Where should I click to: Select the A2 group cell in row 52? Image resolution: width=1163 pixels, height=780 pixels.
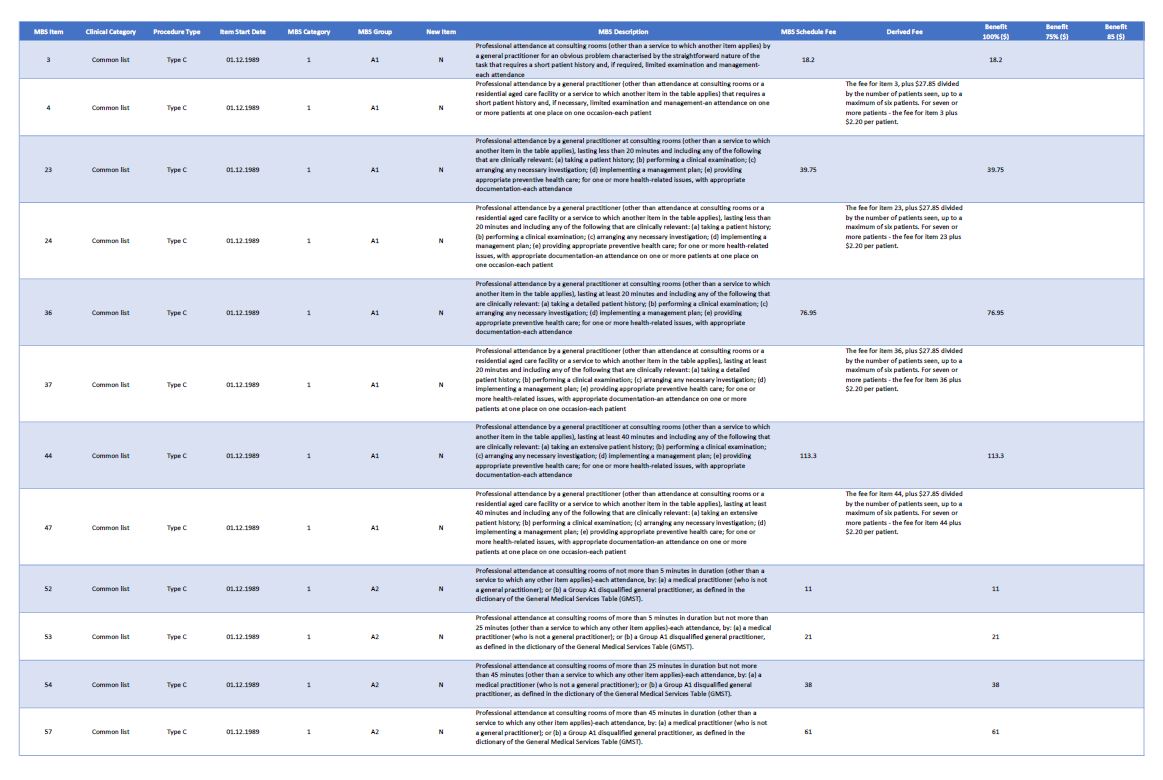pyautogui.click(x=375, y=589)
